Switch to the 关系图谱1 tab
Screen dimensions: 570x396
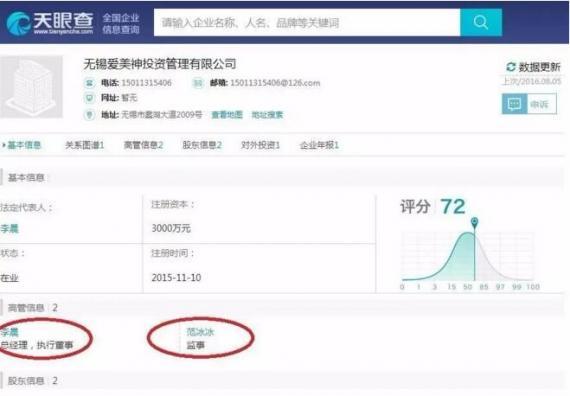pos(85,145)
